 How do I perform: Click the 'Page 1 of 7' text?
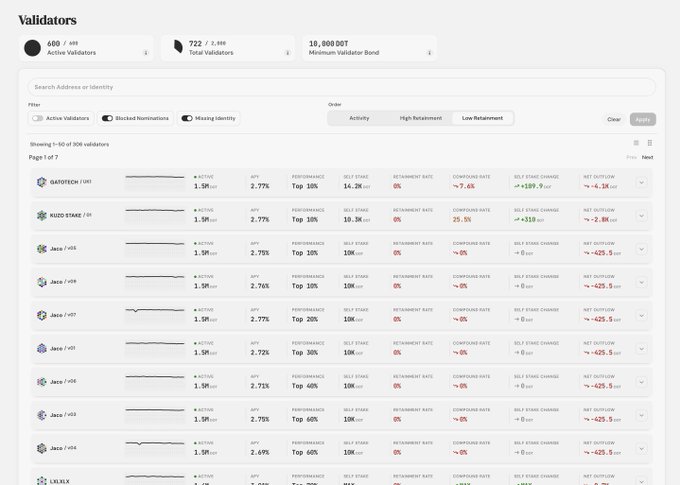(x=43, y=157)
